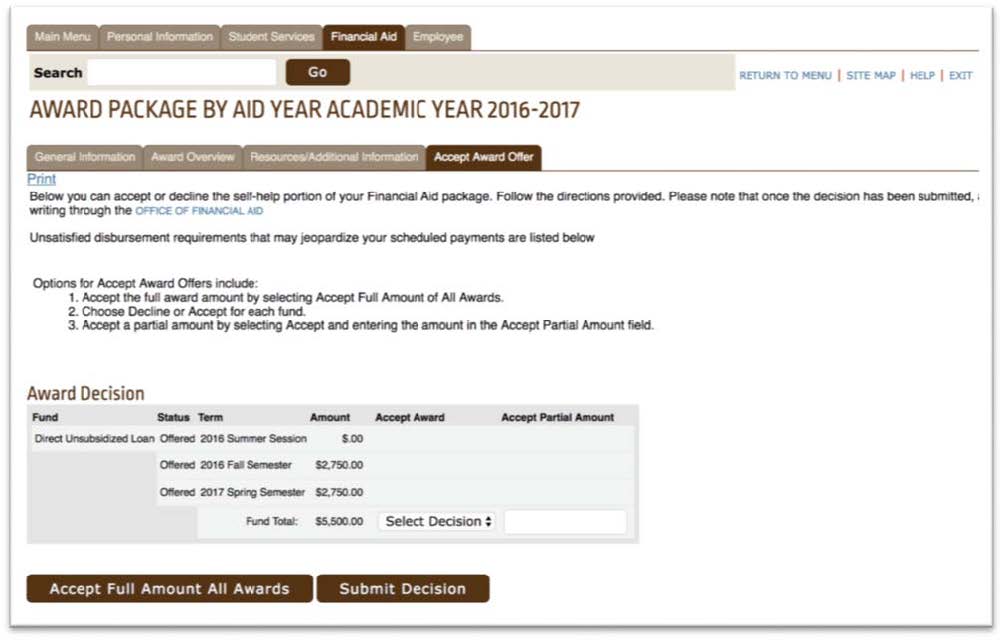1003x640 pixels.
Task: Click the EXIT link
Action: click(x=960, y=76)
